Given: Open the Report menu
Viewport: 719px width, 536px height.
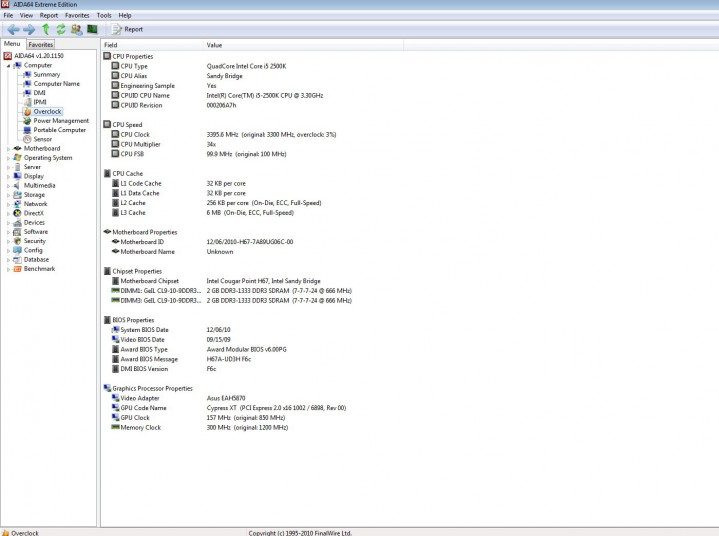Looking at the screenshot, I should (49, 15).
